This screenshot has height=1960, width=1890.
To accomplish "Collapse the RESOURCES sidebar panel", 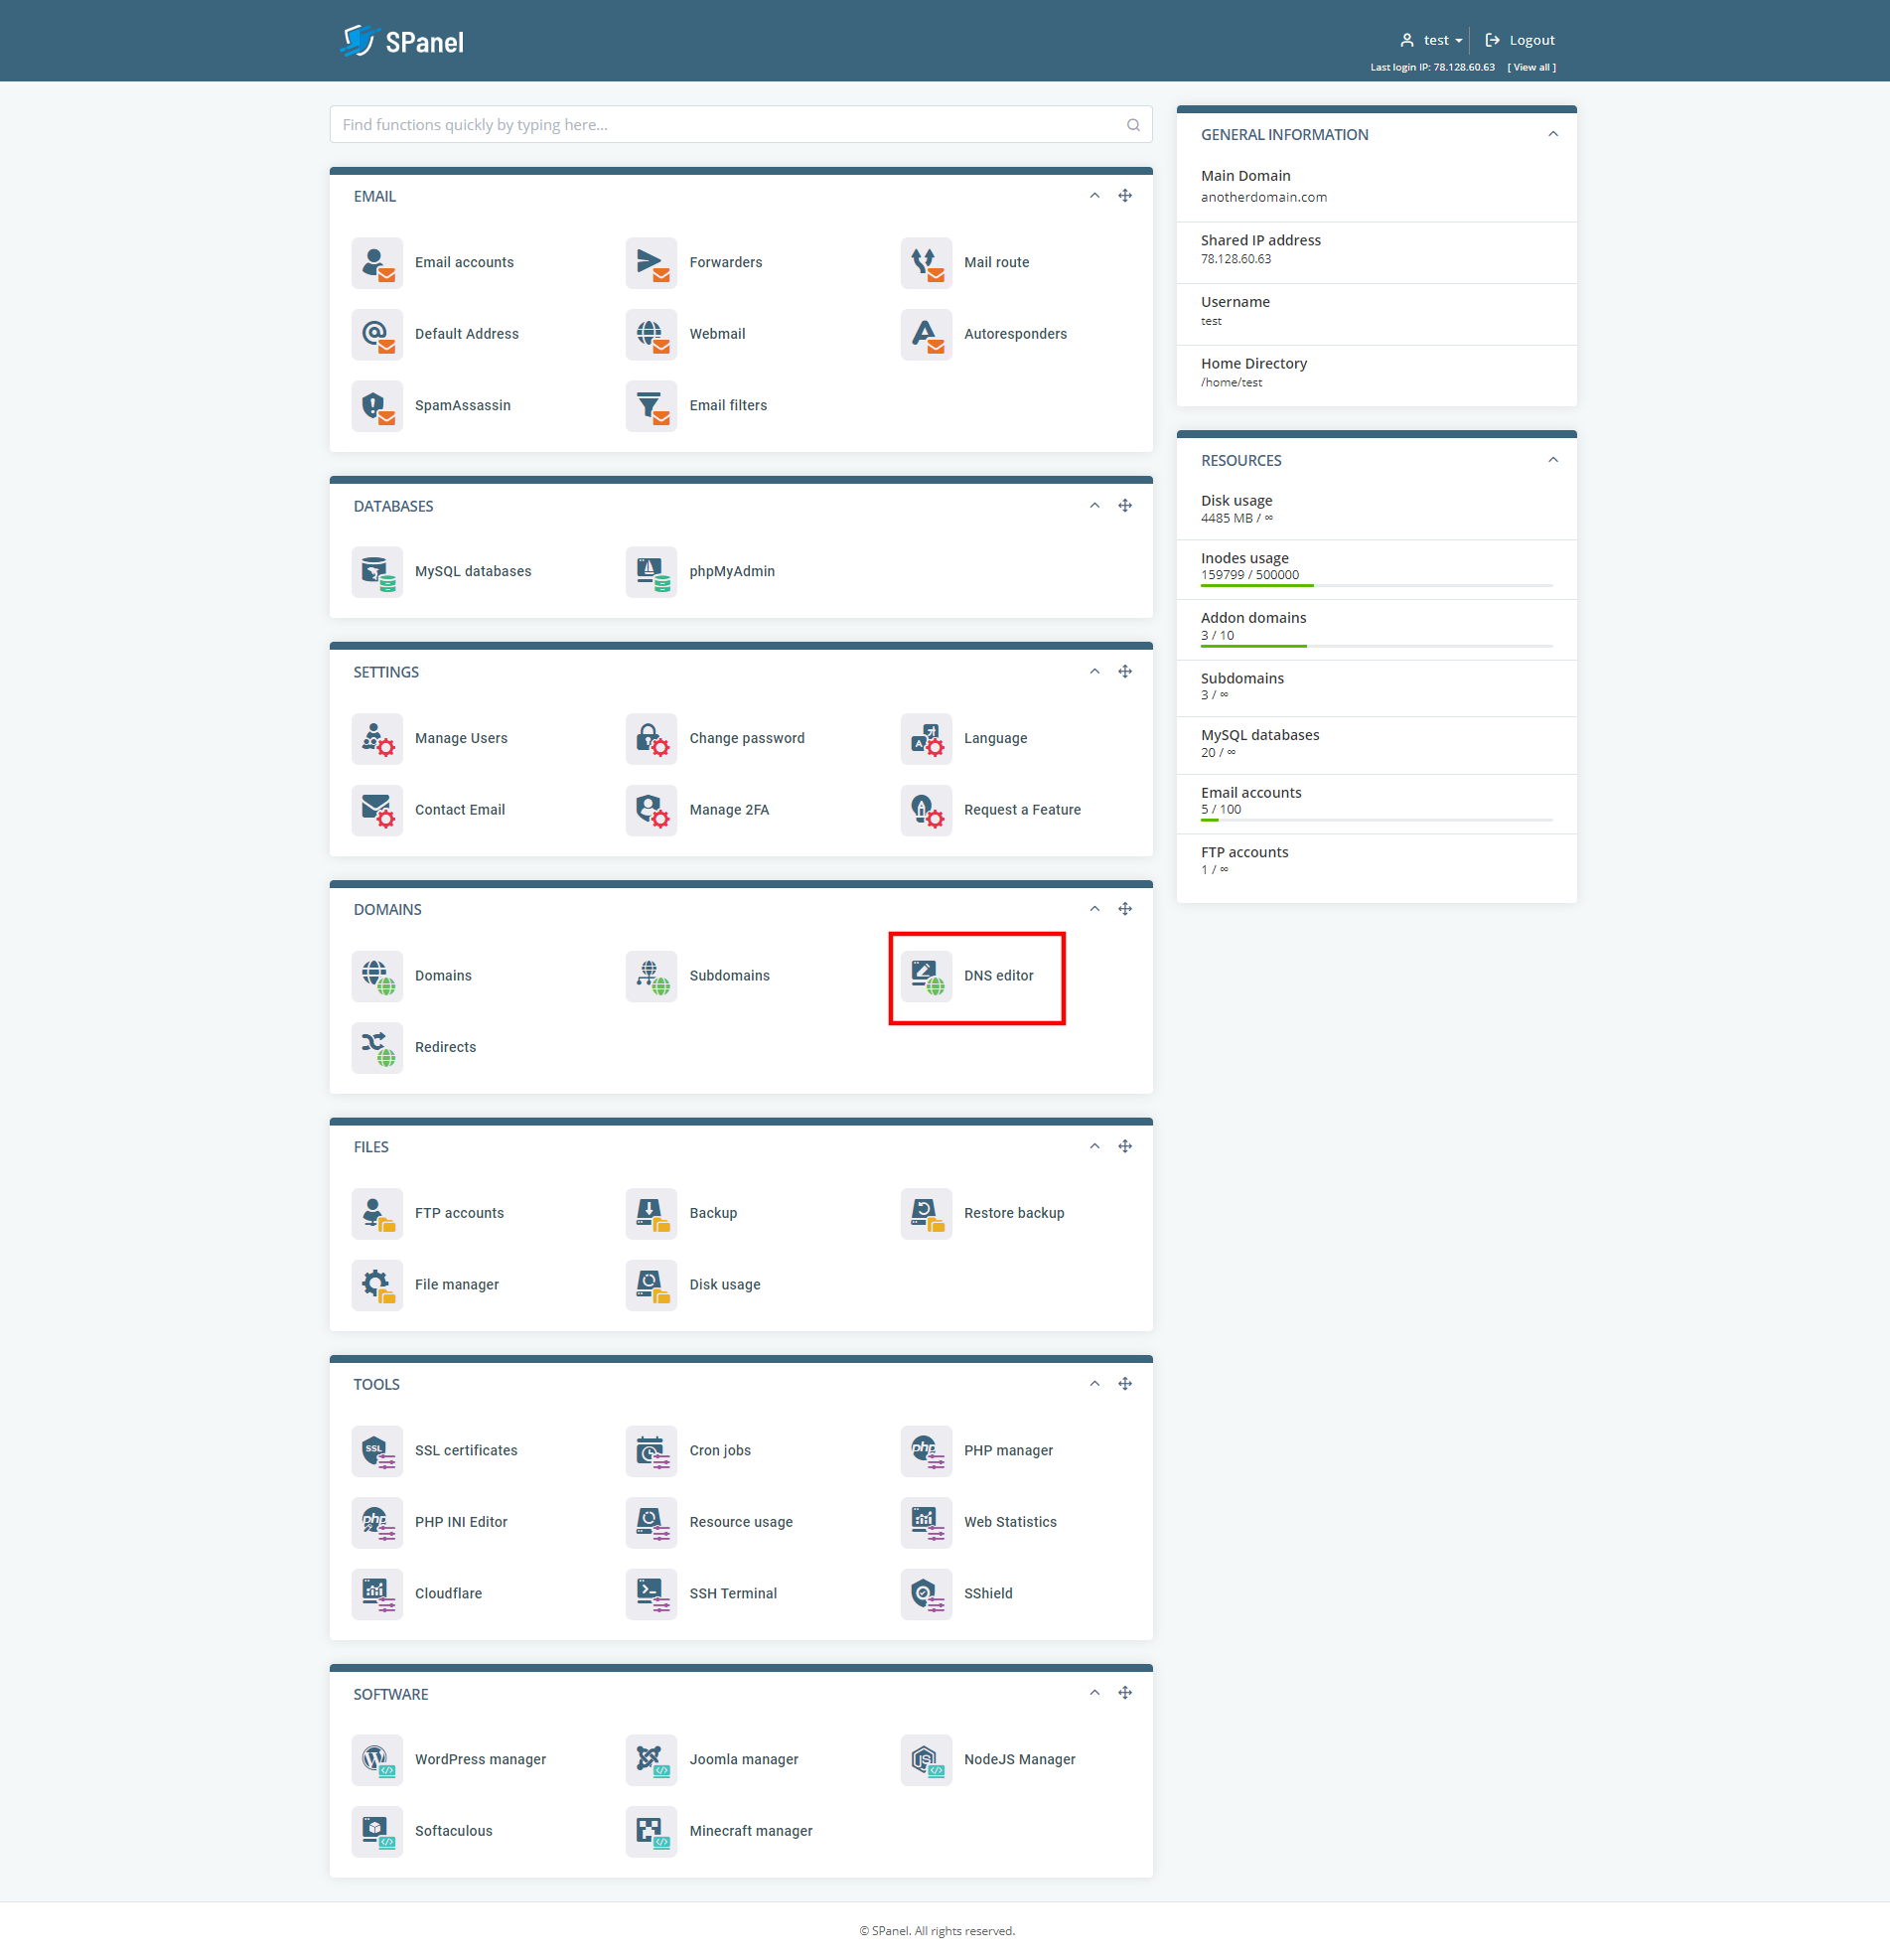I will (1553, 460).
